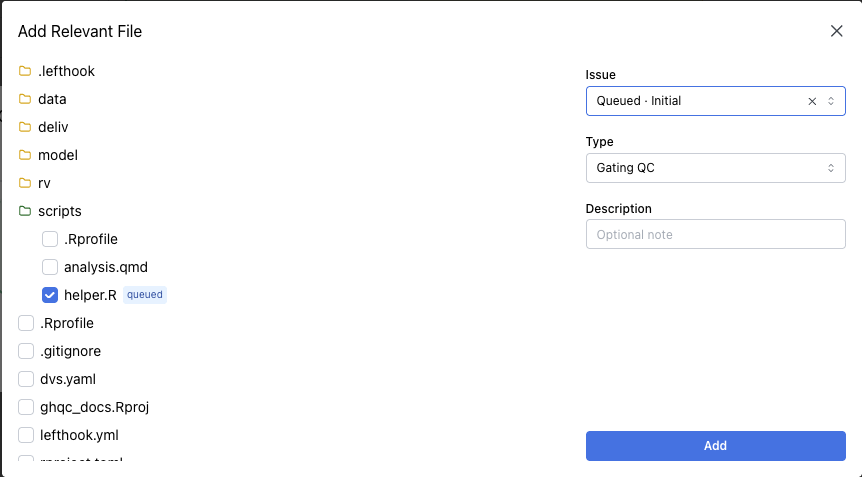Click the model folder icon
This screenshot has width=862, height=477.
tap(25, 155)
